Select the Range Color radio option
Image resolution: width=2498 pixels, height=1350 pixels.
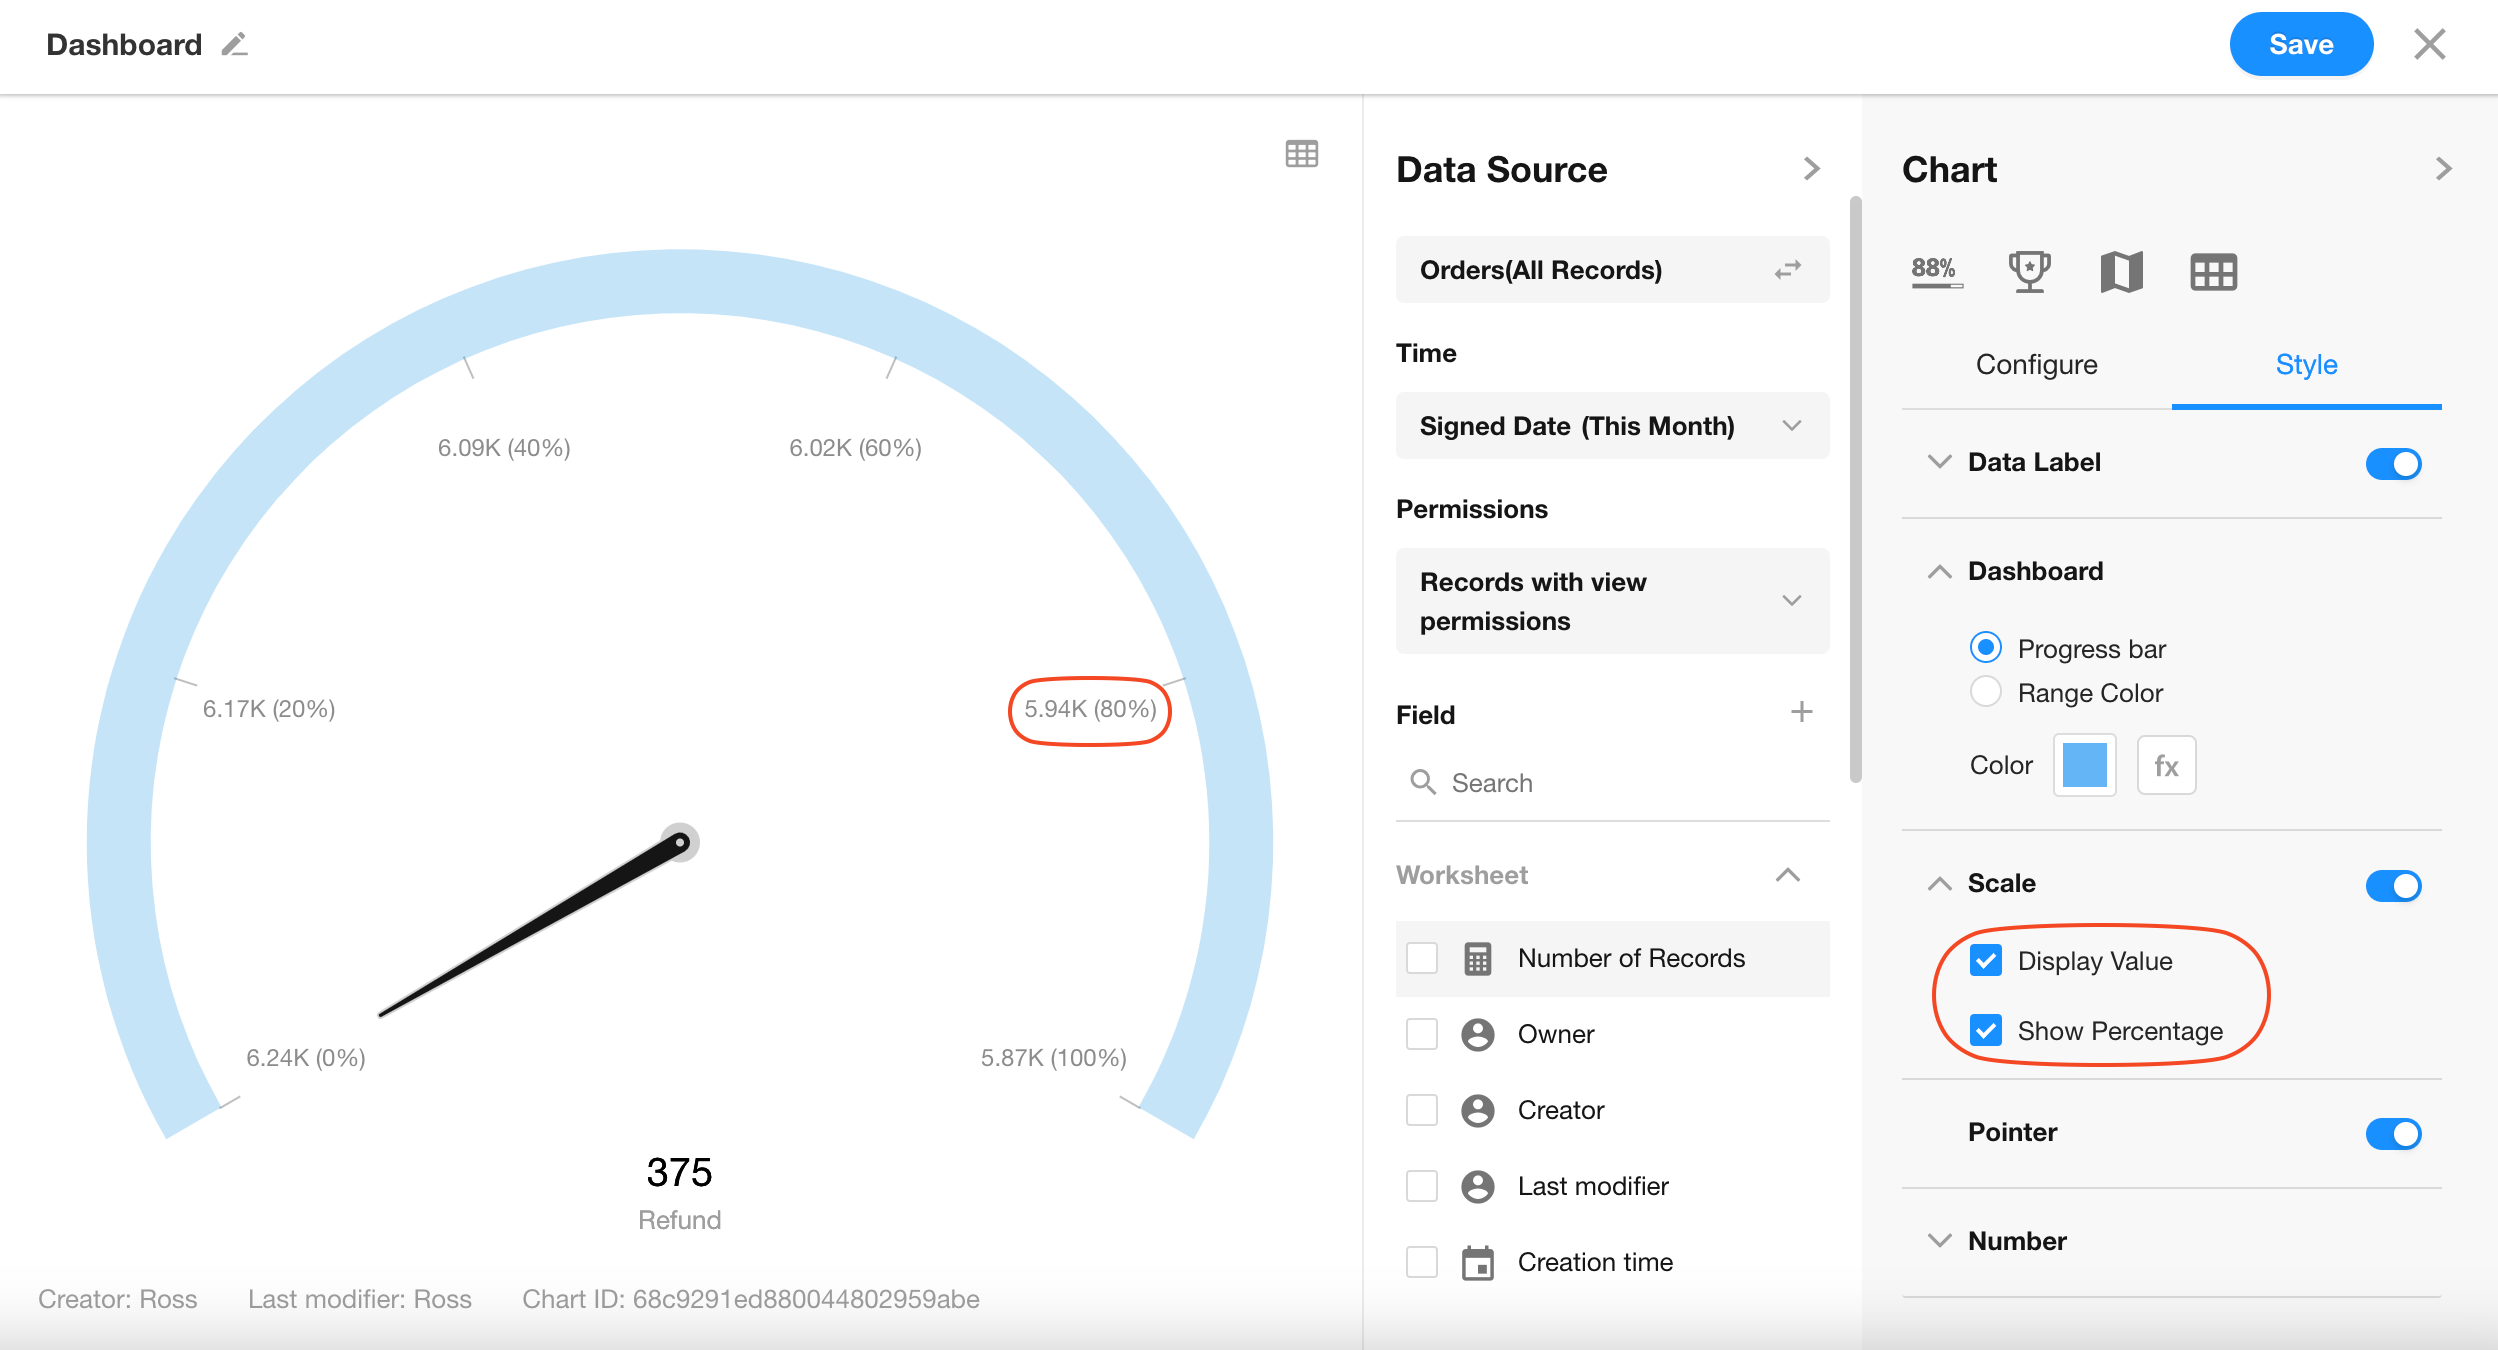[x=1986, y=692]
